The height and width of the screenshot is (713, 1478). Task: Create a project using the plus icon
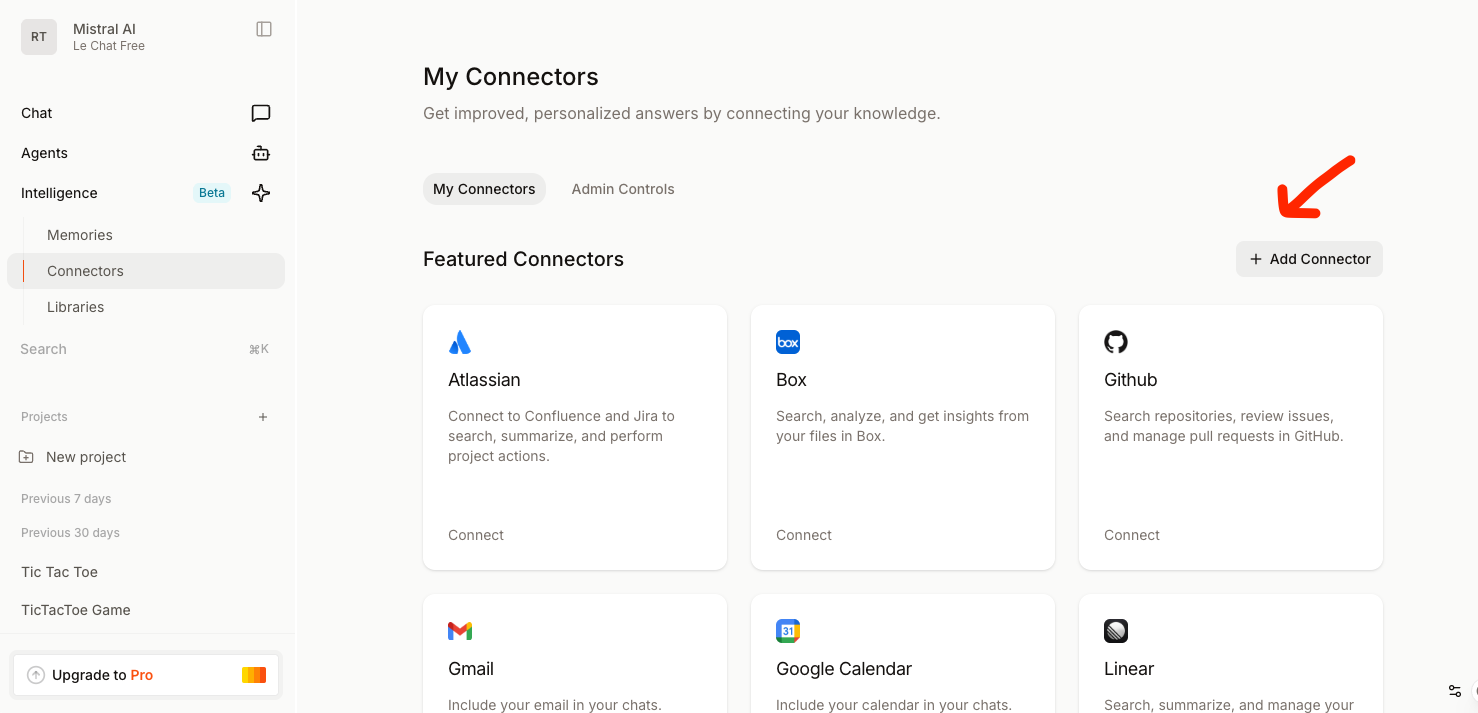(x=262, y=416)
